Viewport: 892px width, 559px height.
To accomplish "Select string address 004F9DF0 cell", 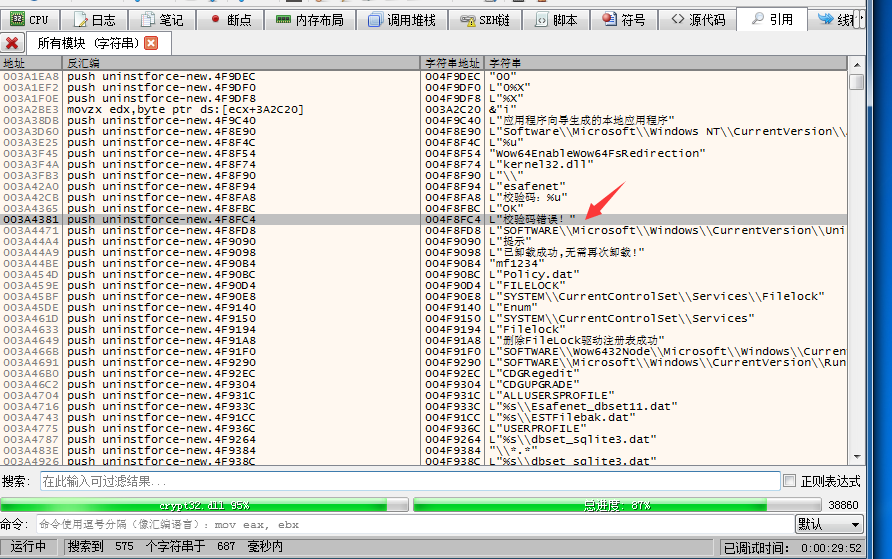I will click(x=453, y=88).
